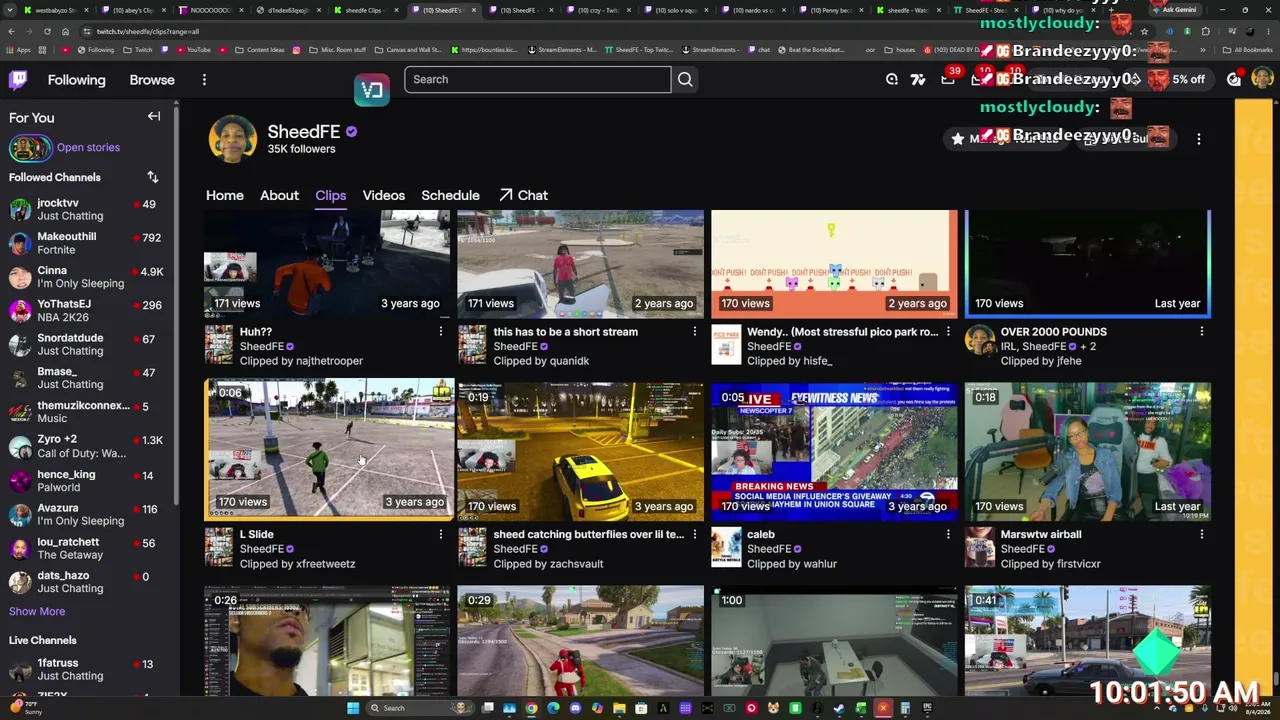Open Microsoft Edge from the taskbar

pyautogui.click(x=553, y=708)
